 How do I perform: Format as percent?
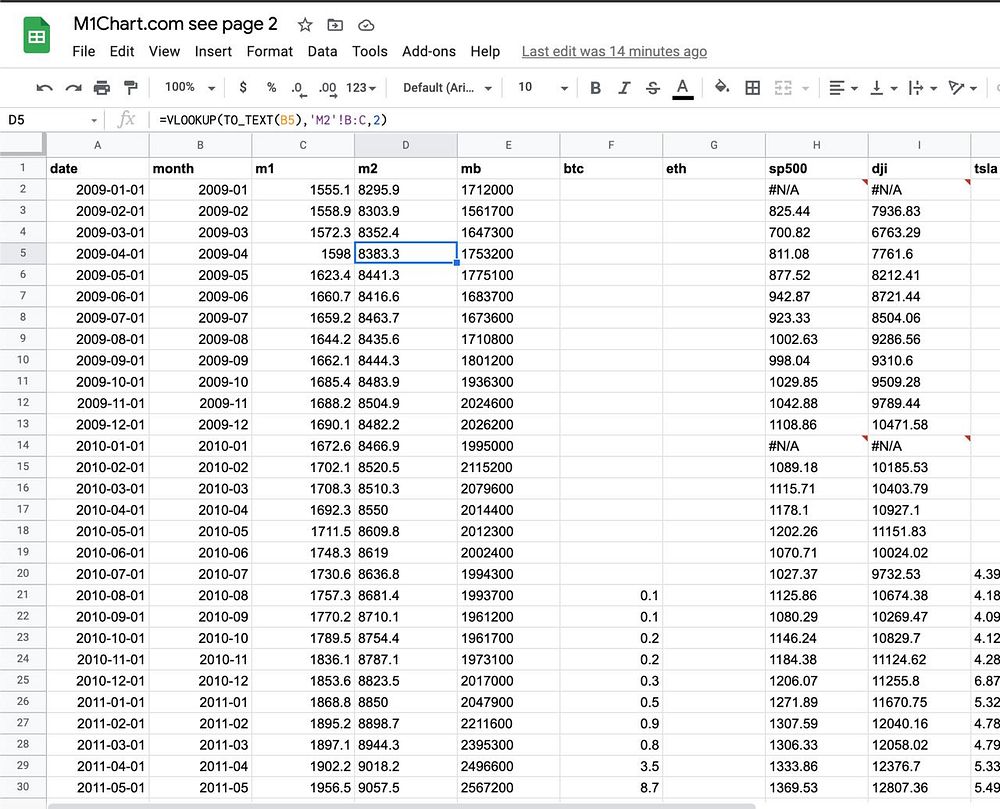[x=272, y=87]
